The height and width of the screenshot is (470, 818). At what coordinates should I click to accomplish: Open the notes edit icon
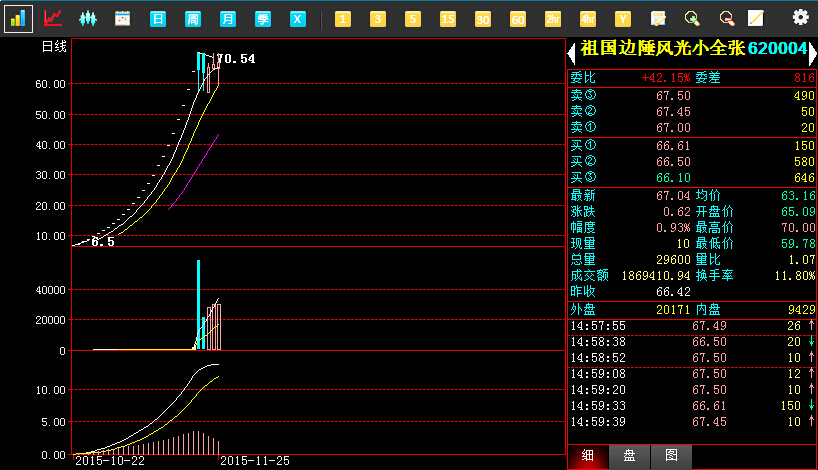pyautogui.click(x=658, y=18)
